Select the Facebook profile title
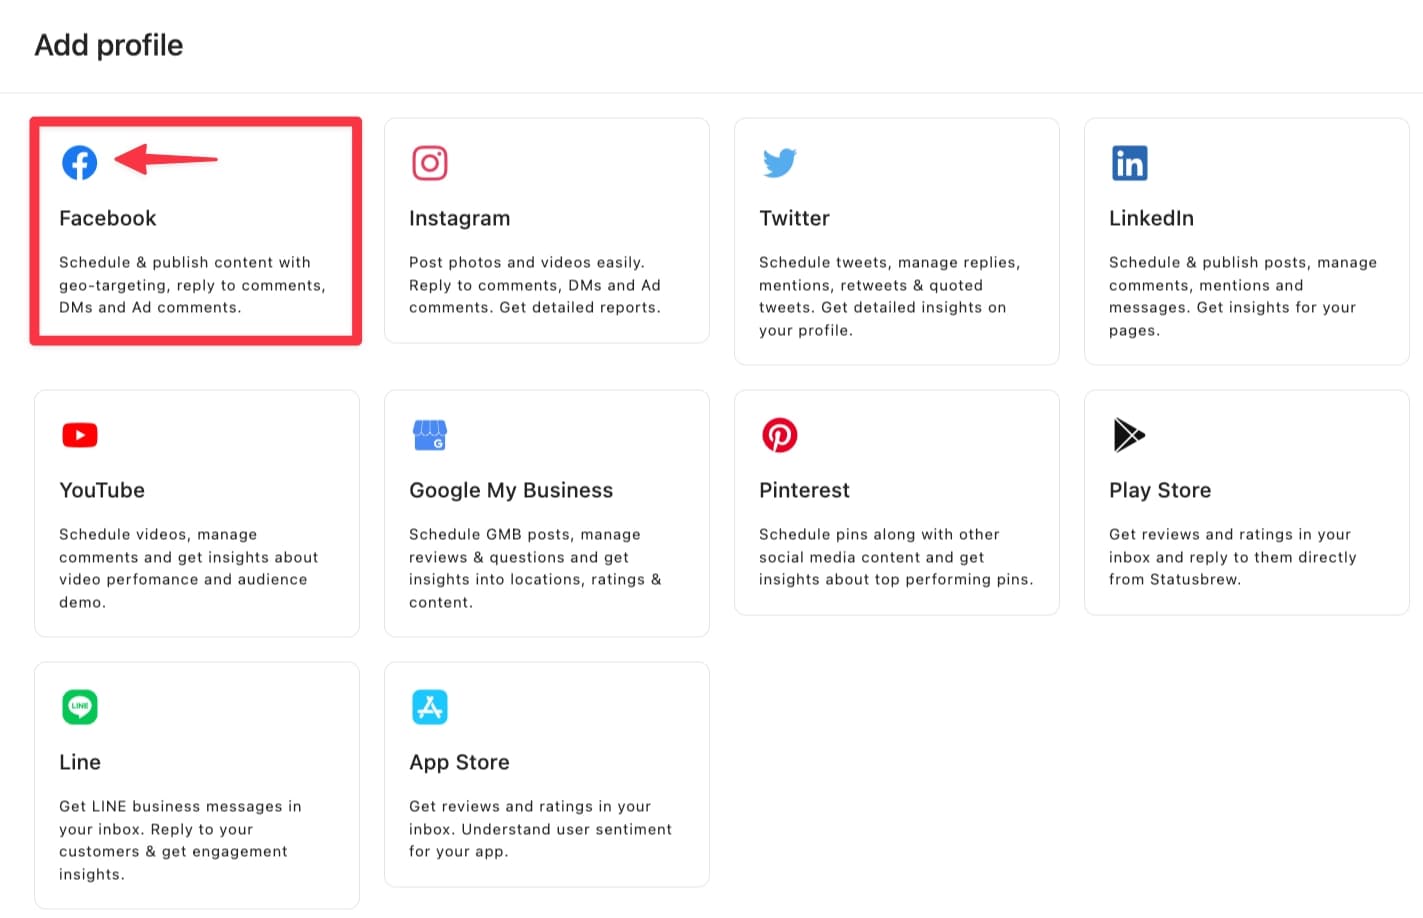The height and width of the screenshot is (918, 1423). click(108, 218)
